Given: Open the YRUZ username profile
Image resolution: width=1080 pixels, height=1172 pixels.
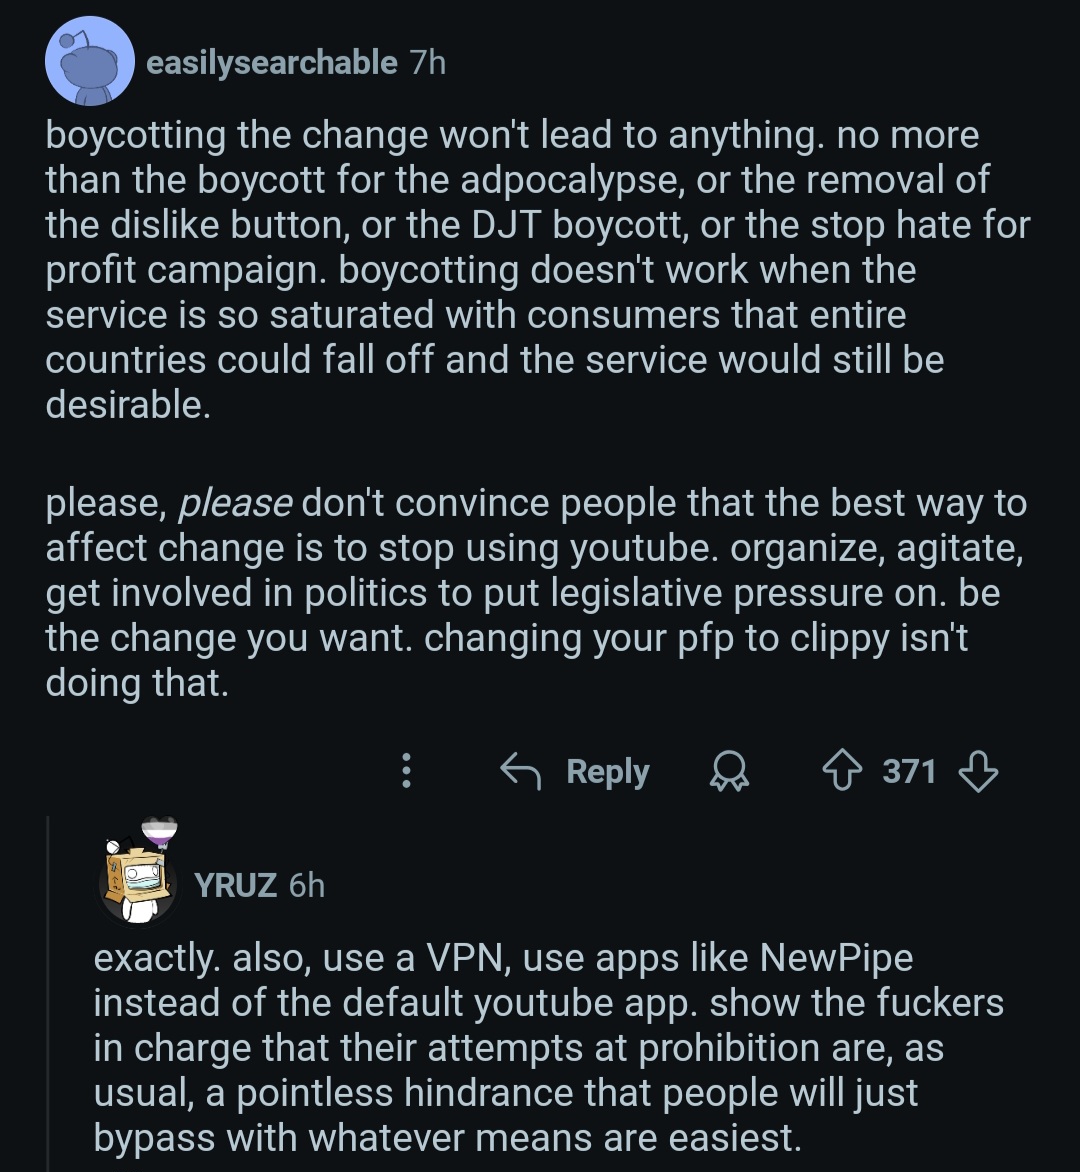Looking at the screenshot, I should [x=235, y=885].
